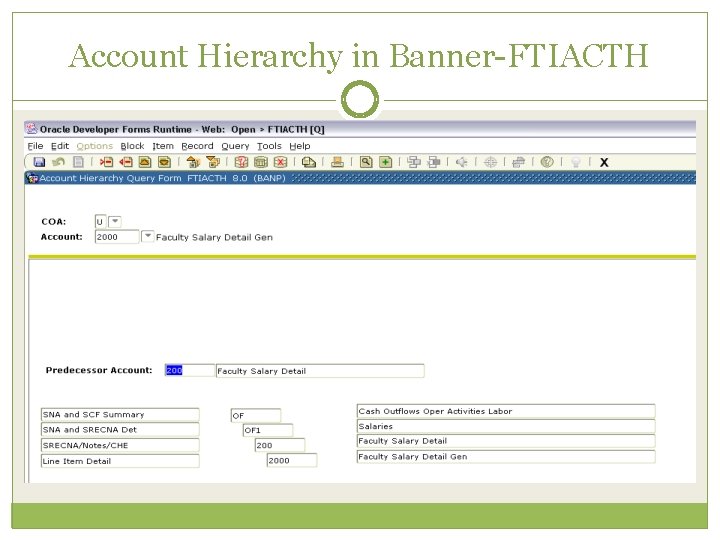This screenshot has width=720, height=540.
Task: Click the Oracle Forms title bar icon
Action: [32, 129]
